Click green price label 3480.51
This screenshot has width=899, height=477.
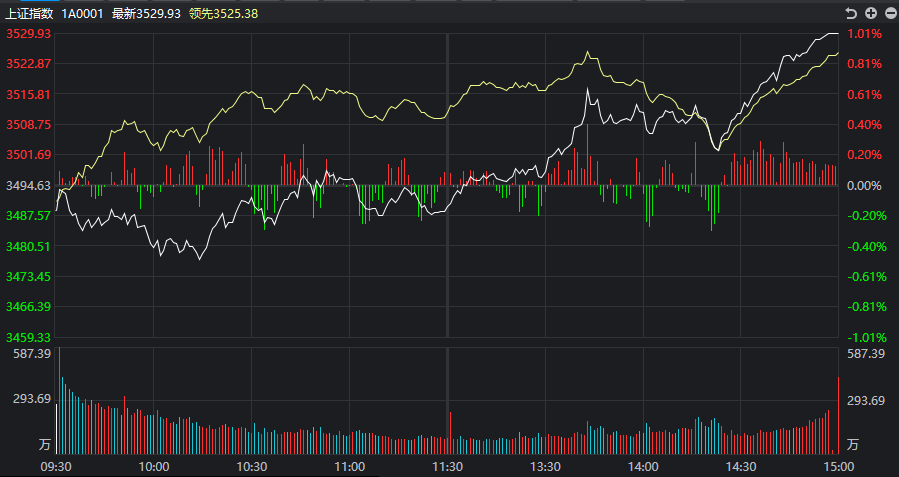[x=29, y=246]
